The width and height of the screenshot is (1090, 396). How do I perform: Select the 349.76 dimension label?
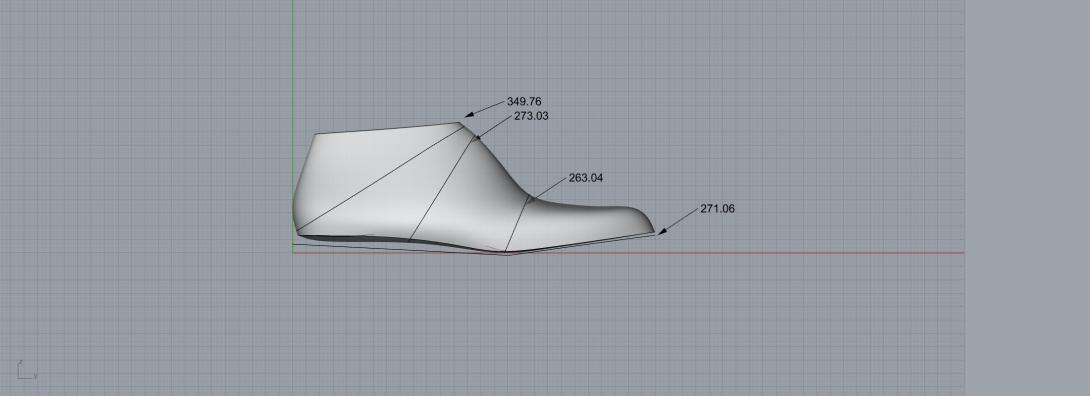tap(523, 101)
